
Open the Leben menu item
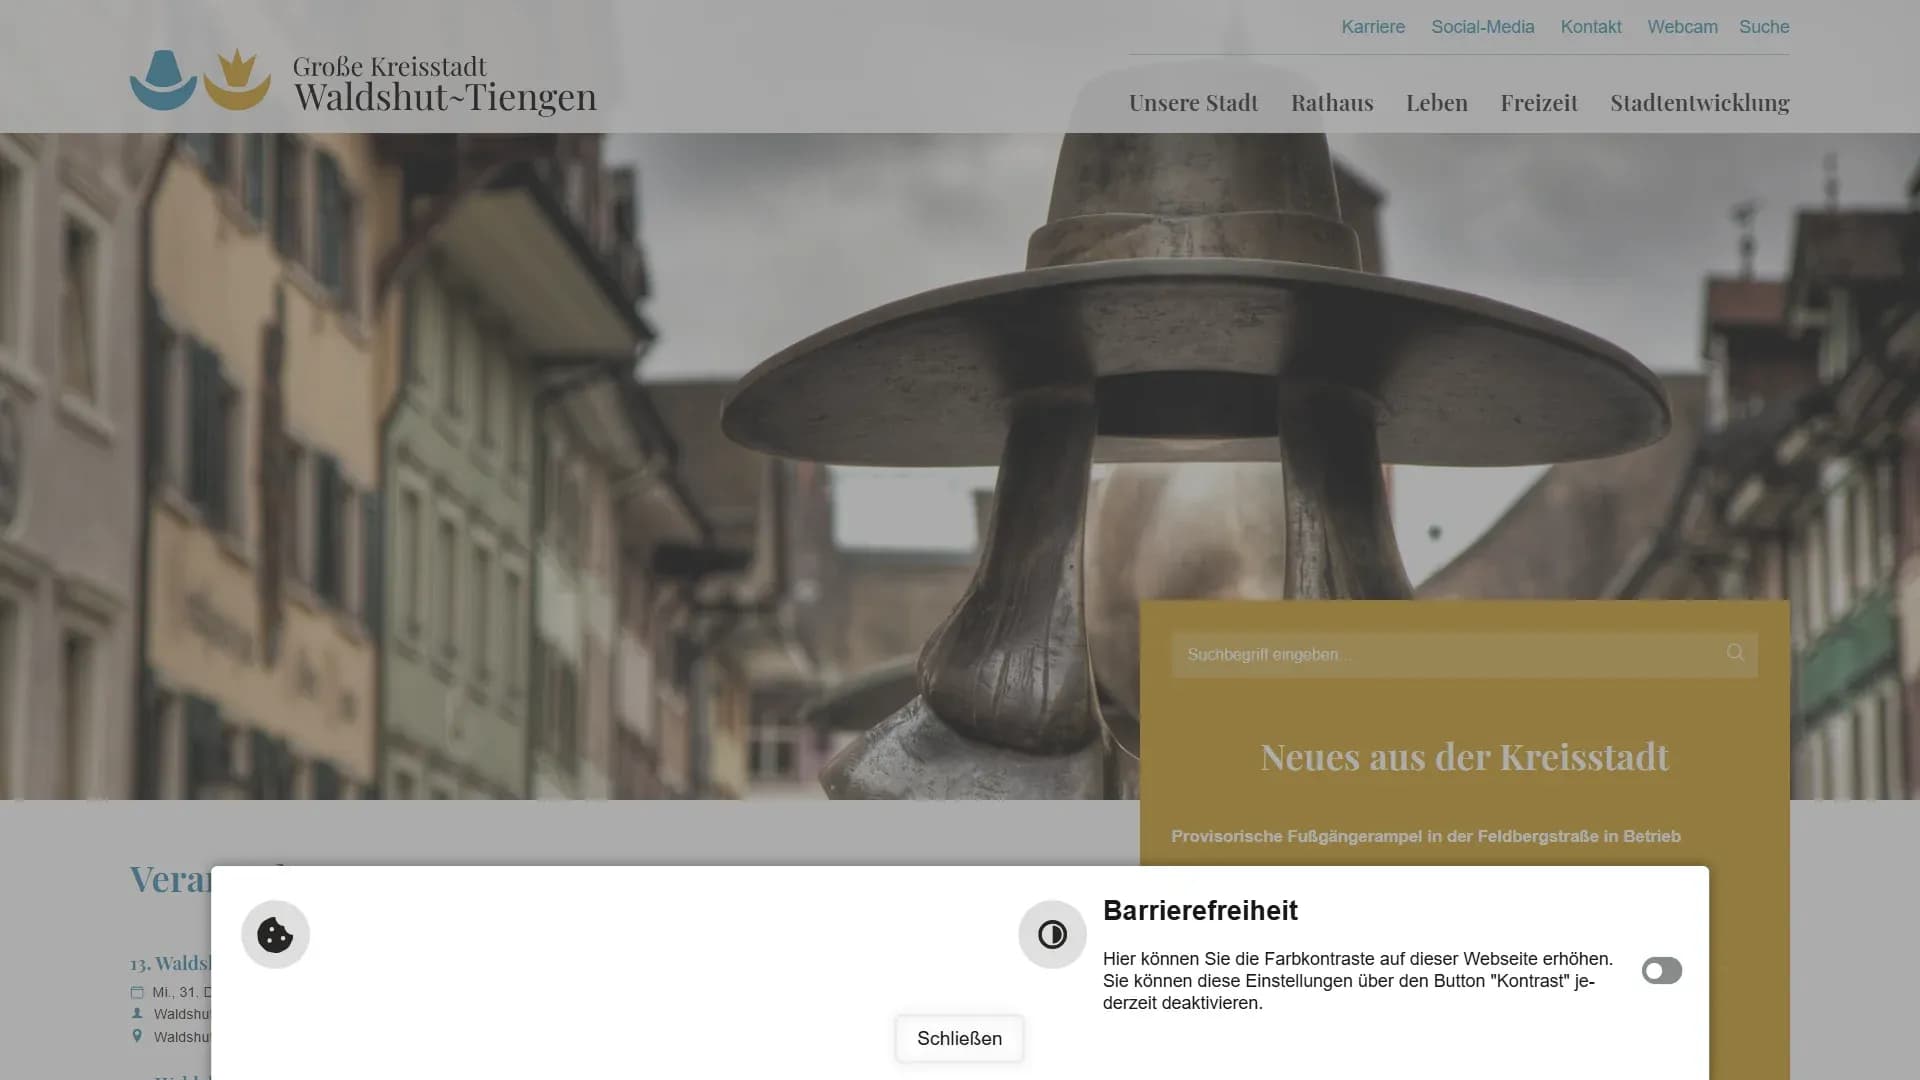(1436, 103)
